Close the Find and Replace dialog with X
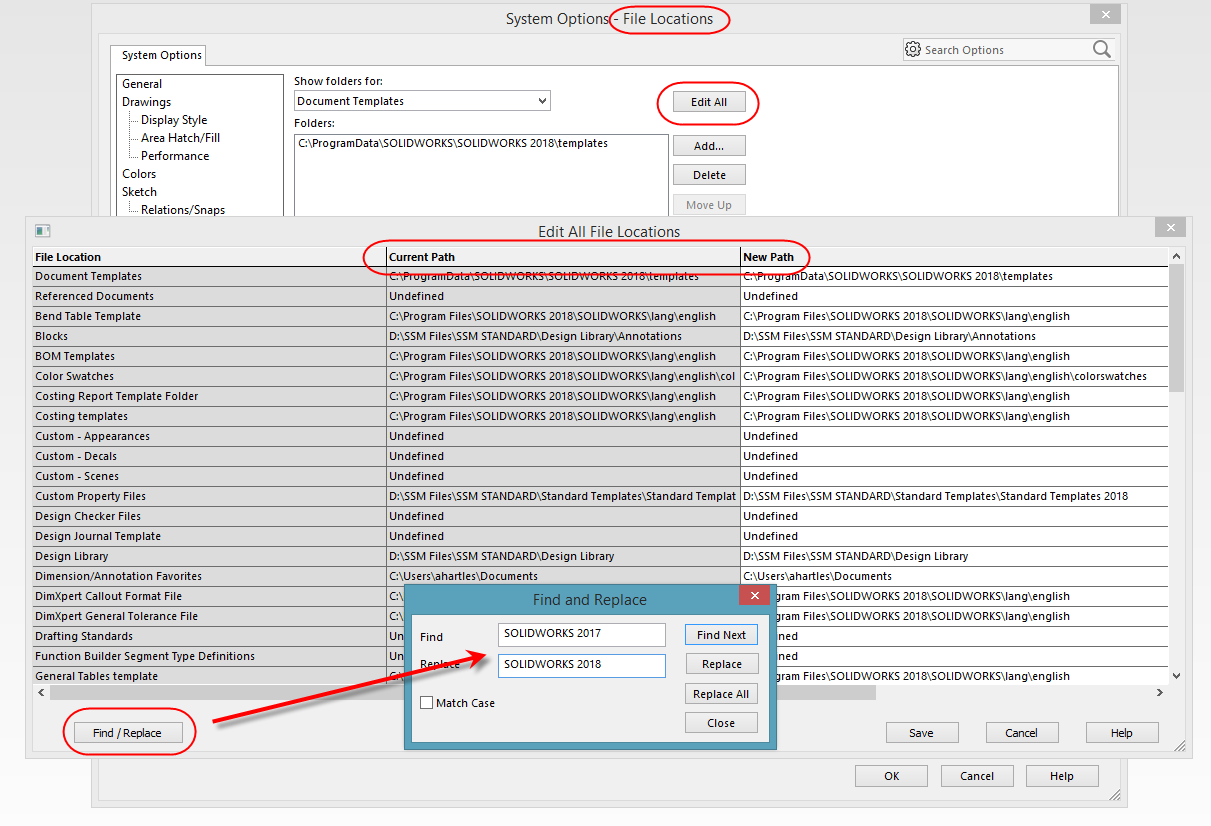 (753, 597)
